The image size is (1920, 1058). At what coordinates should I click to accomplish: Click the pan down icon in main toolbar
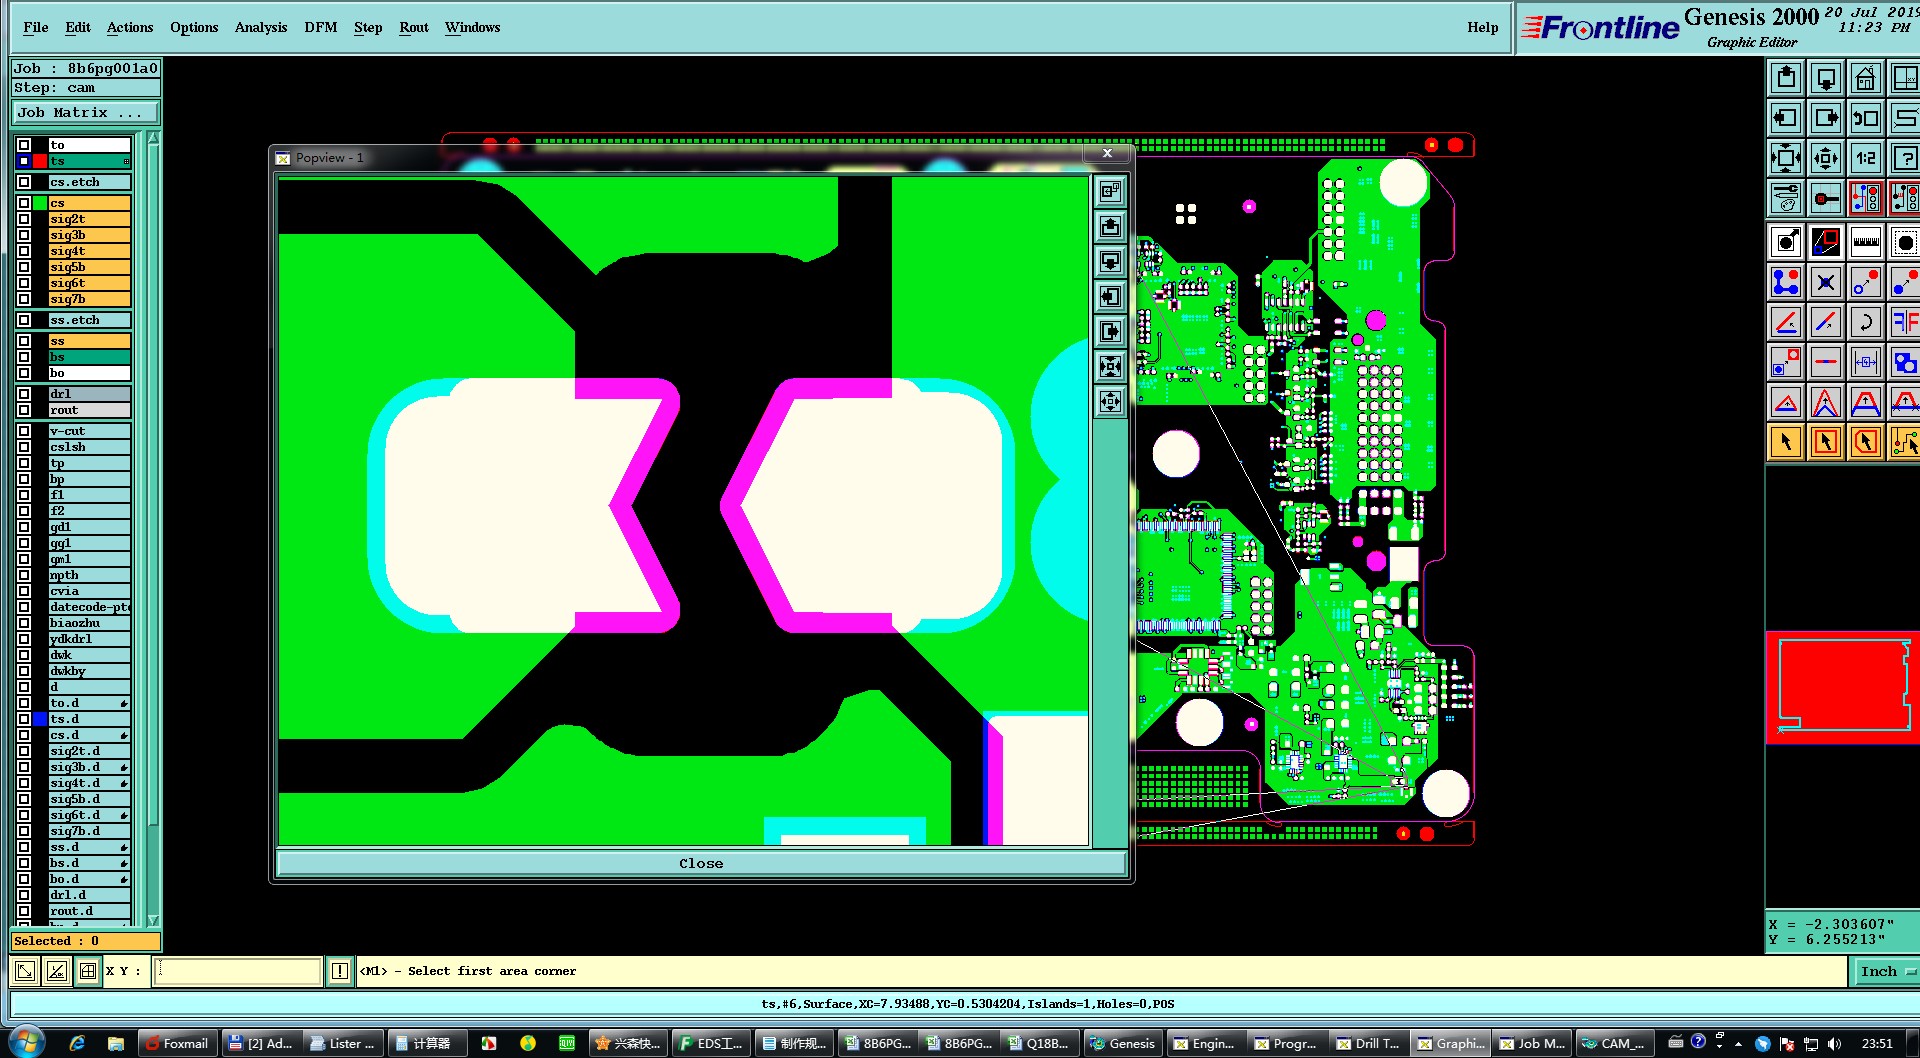point(1826,78)
